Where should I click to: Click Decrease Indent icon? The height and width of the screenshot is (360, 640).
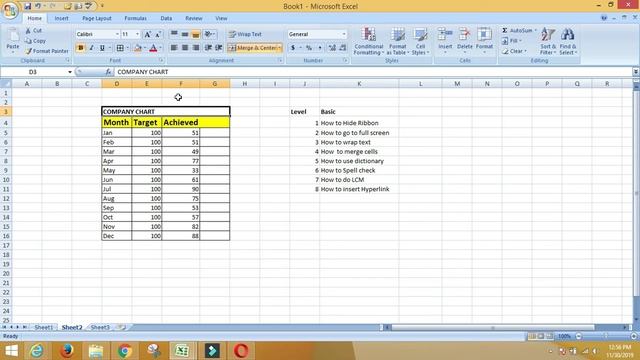click(208, 48)
